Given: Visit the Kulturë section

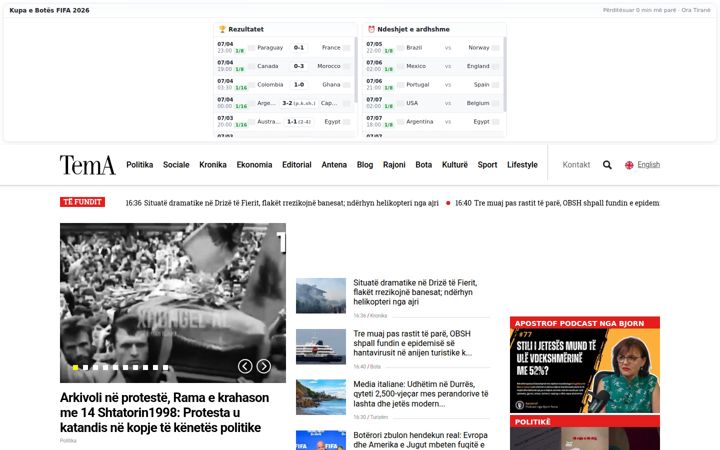Looking at the screenshot, I should click(455, 165).
